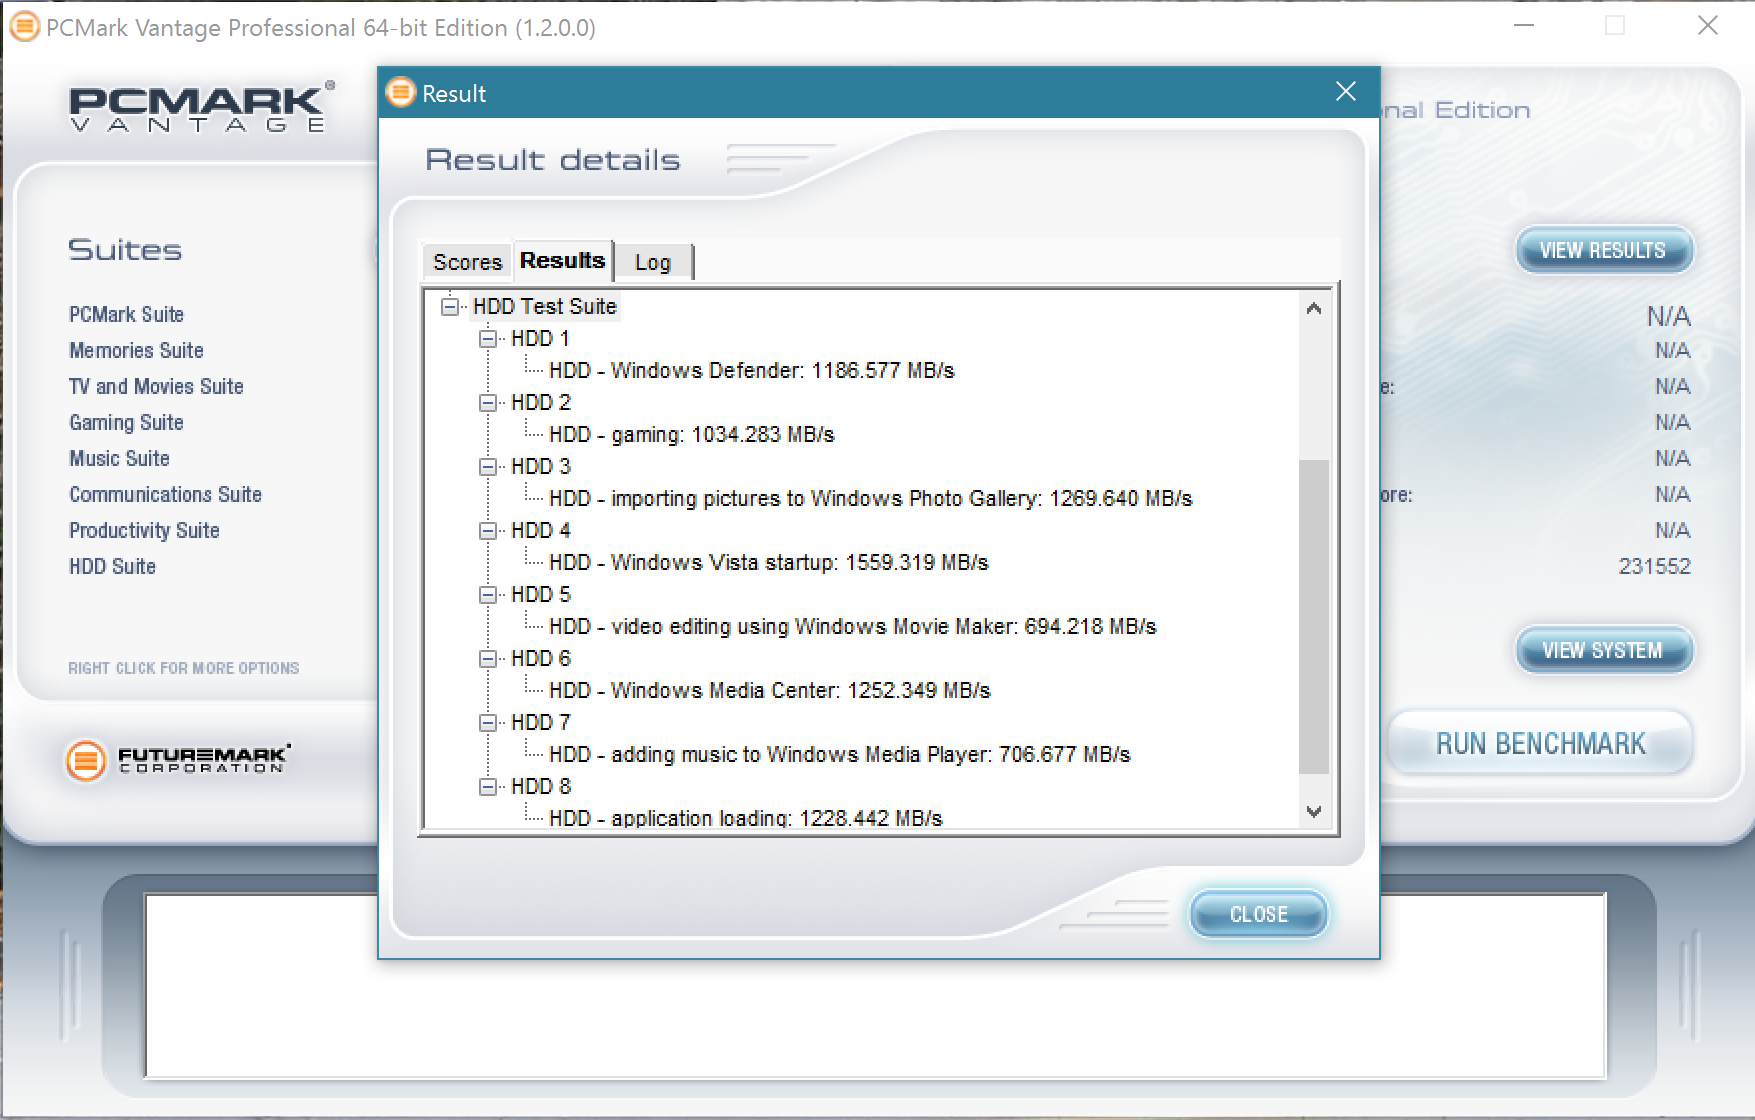Viewport: 1755px width, 1120px height.
Task: Click the VIEW RESULTS button
Action: [x=1603, y=250]
